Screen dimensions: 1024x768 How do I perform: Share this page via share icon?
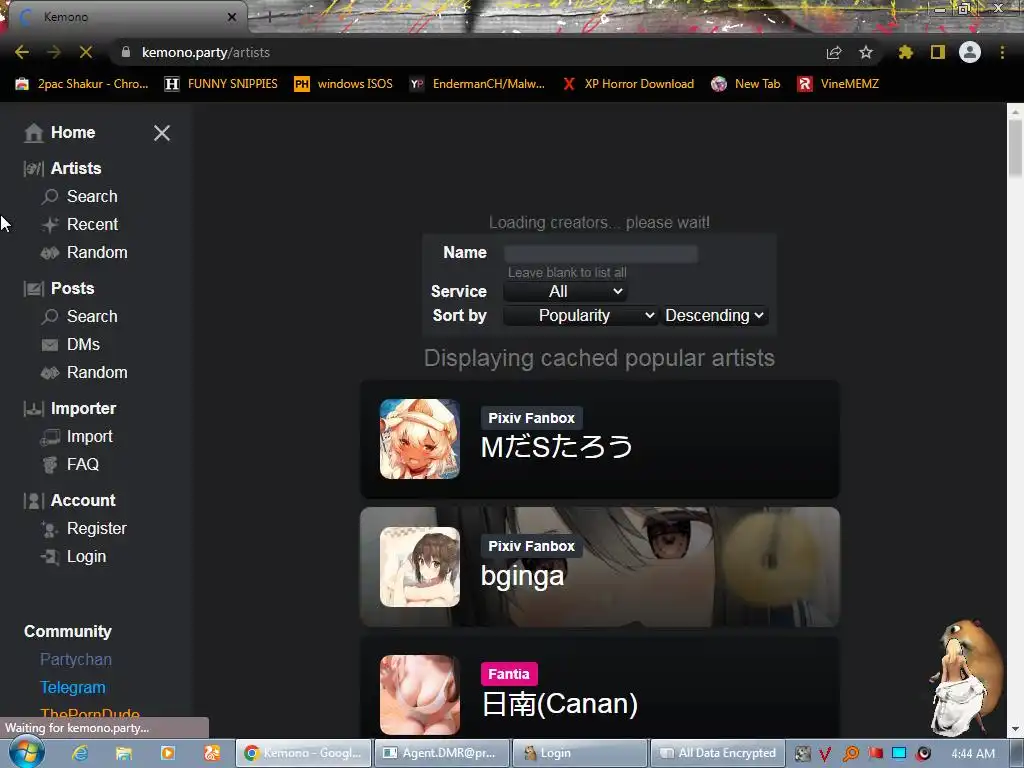click(x=834, y=52)
